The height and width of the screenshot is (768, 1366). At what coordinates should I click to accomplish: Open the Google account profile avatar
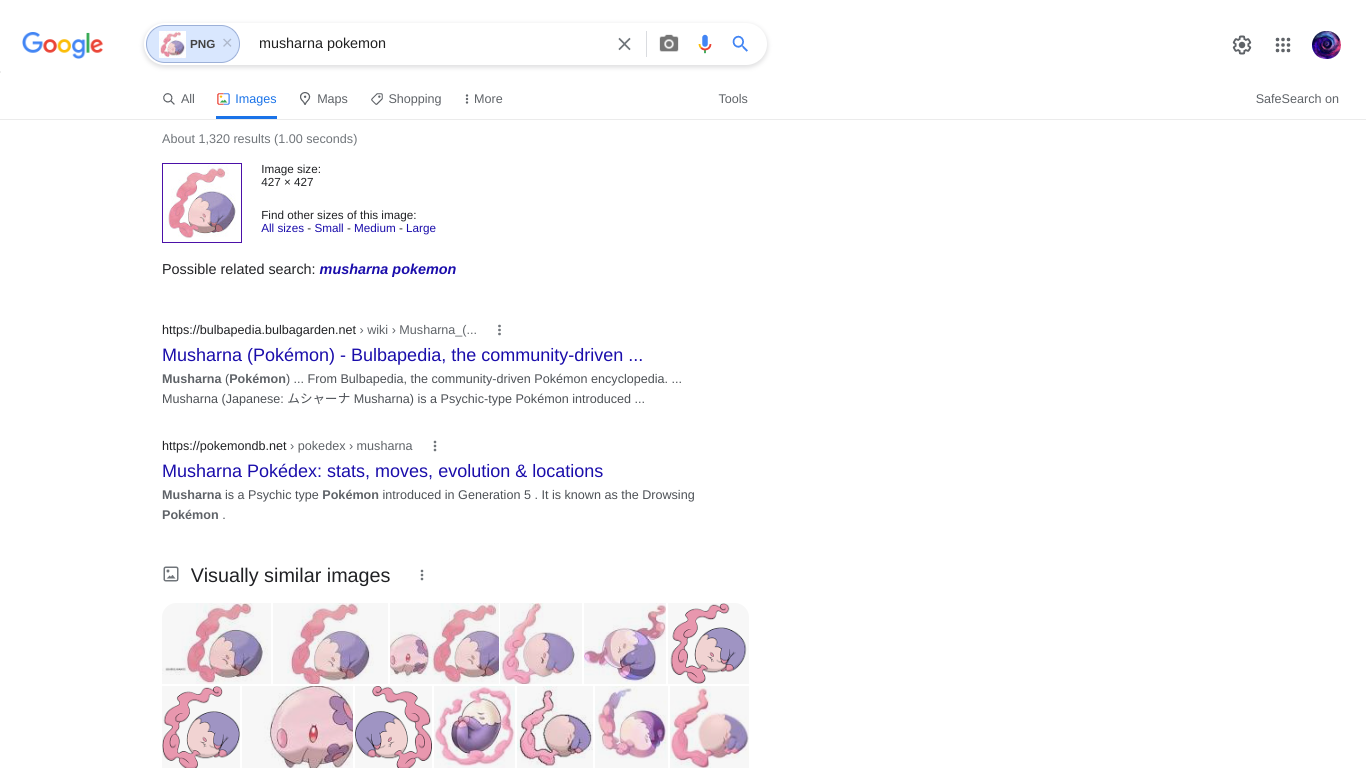[x=1326, y=45]
